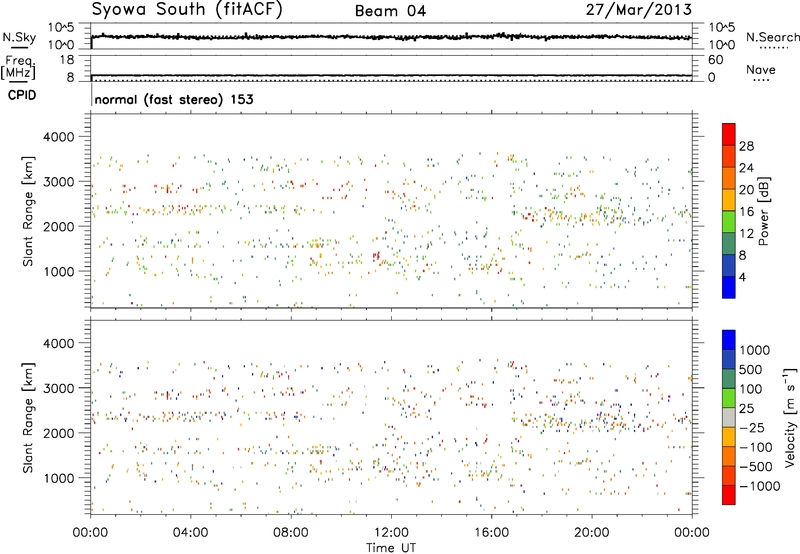
Task: Click the 'Freq. [MHz]' axis label
Action: pos(18,68)
